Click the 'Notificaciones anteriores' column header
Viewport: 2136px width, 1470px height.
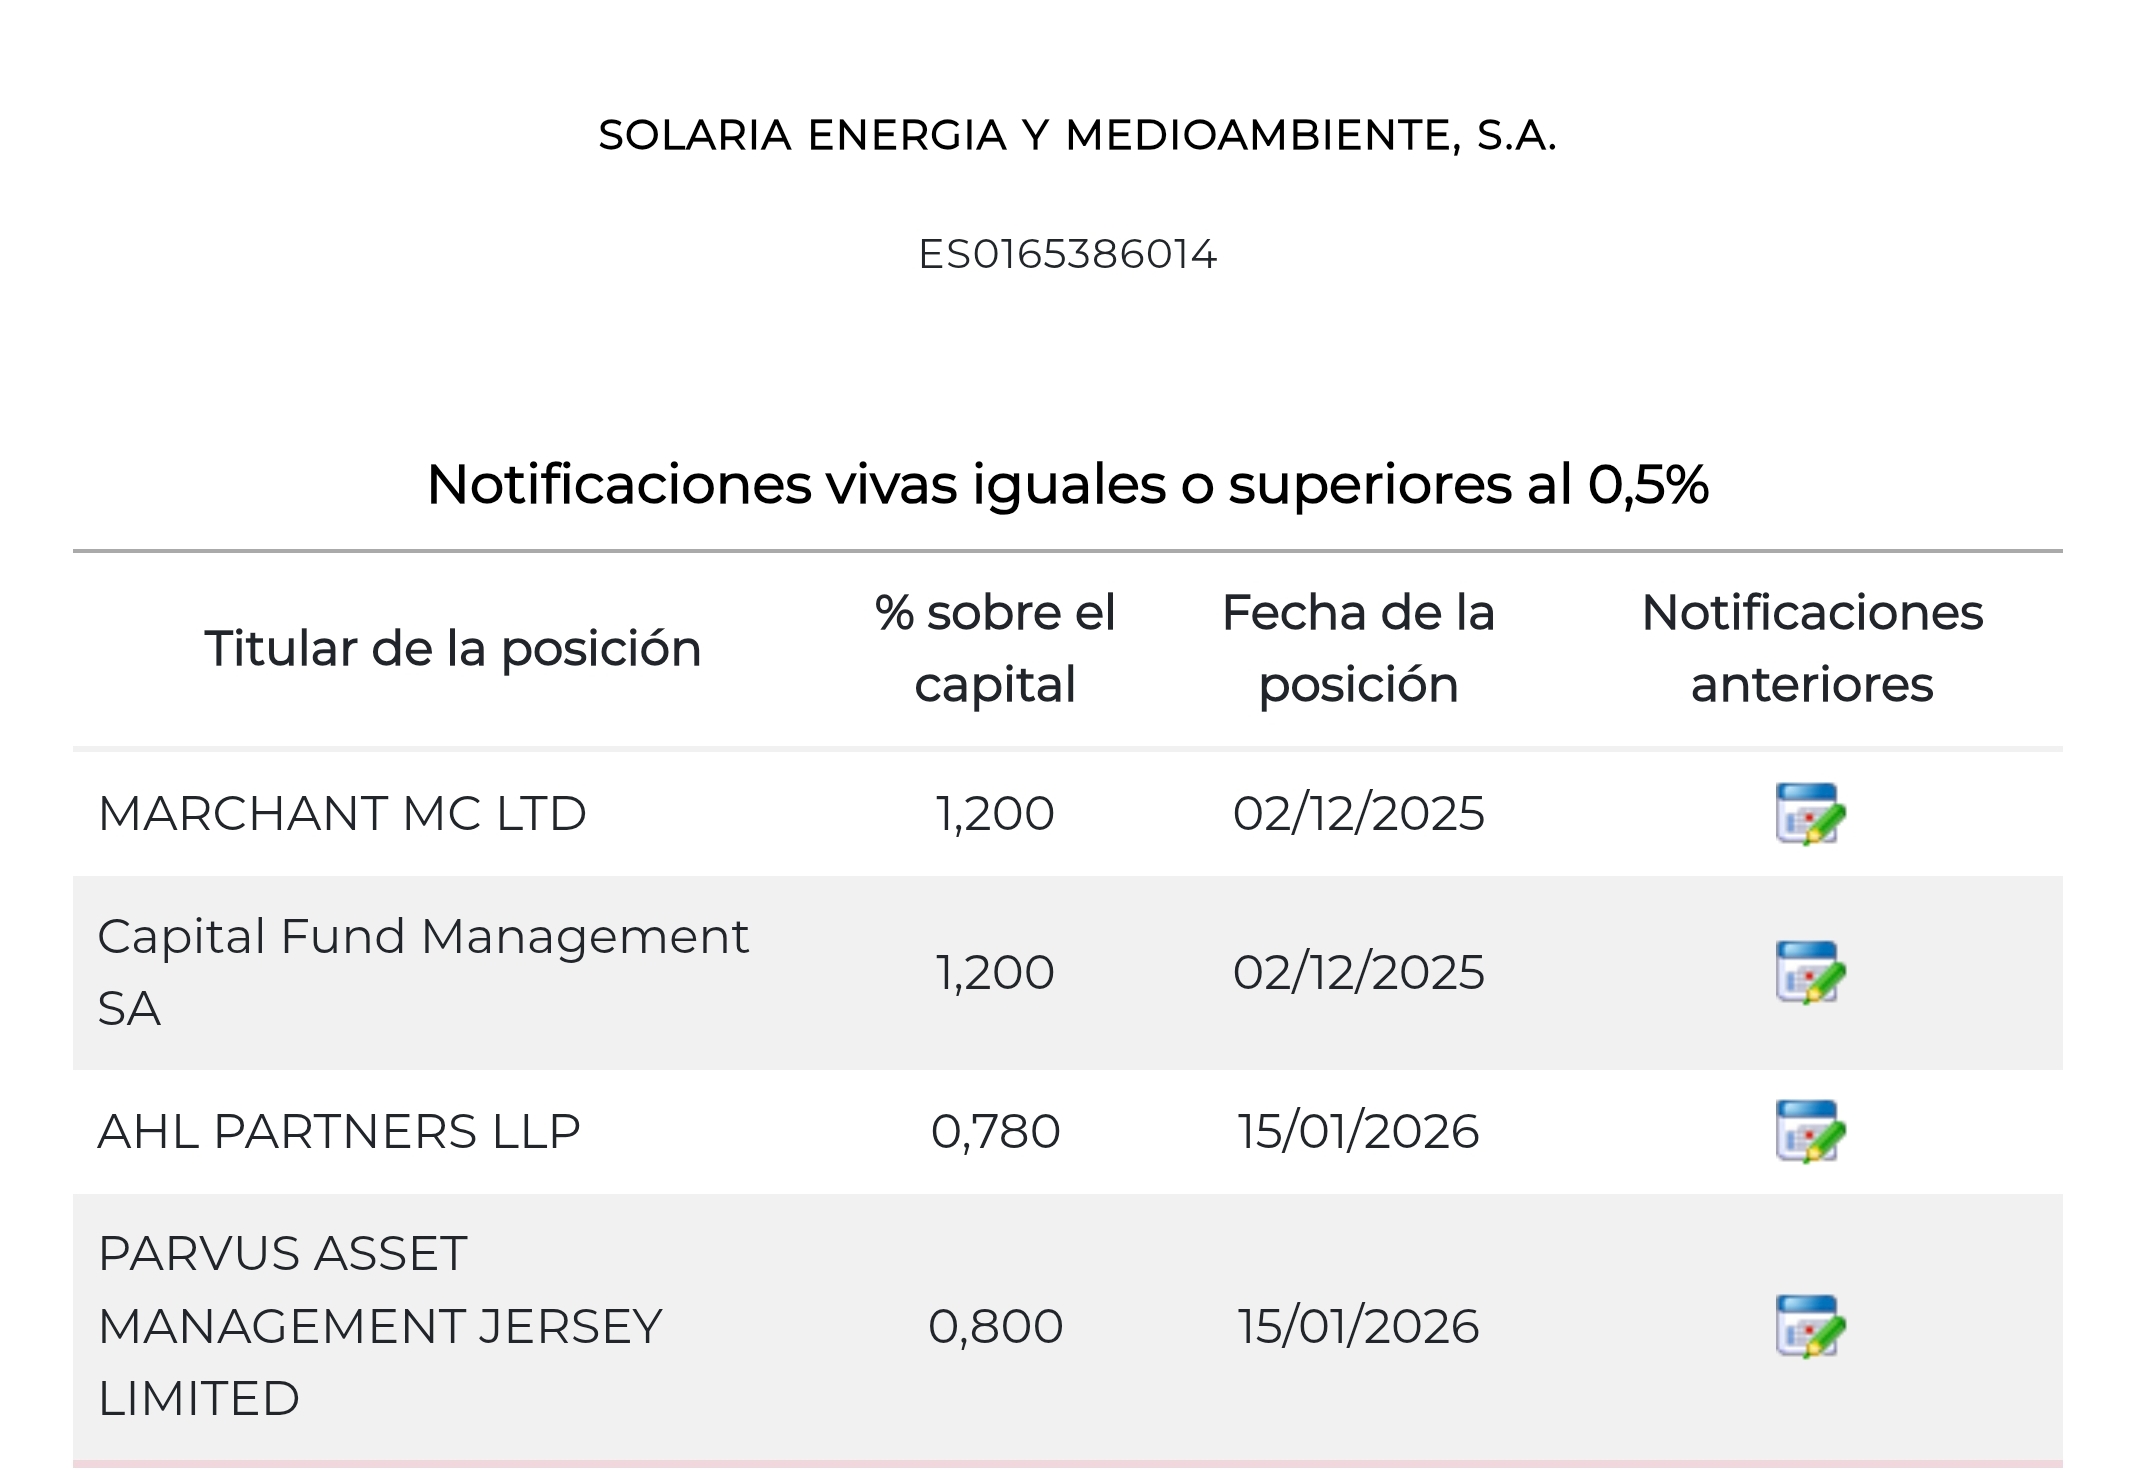pyautogui.click(x=1811, y=649)
